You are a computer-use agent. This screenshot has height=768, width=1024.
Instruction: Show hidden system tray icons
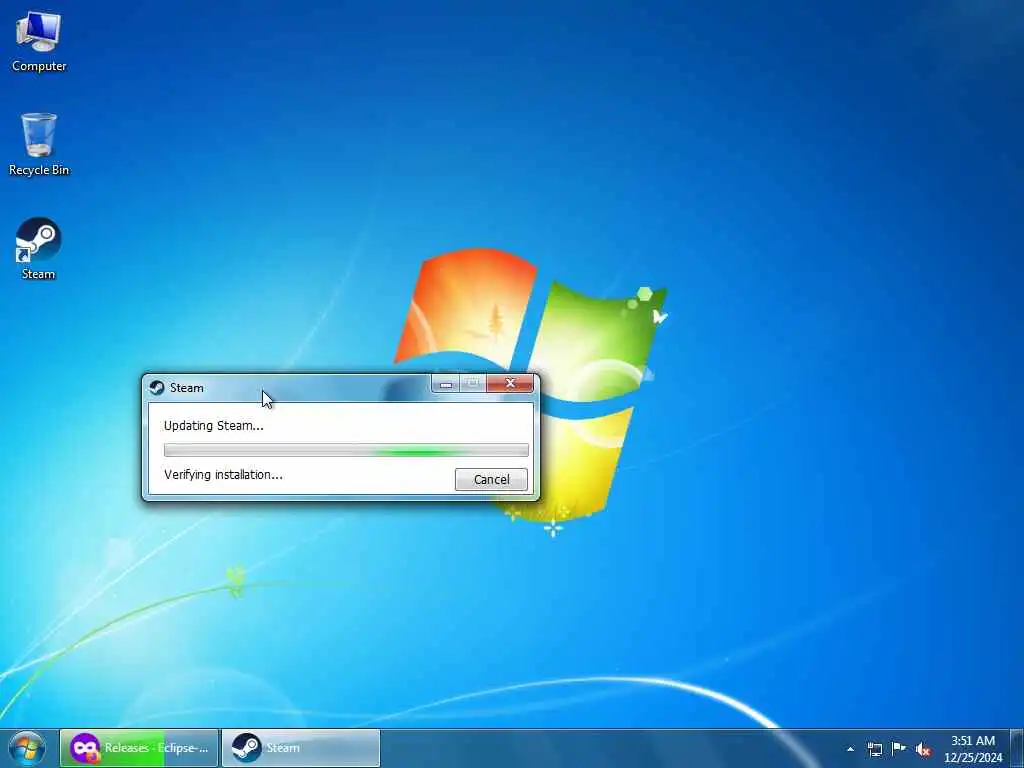pyautogui.click(x=850, y=749)
